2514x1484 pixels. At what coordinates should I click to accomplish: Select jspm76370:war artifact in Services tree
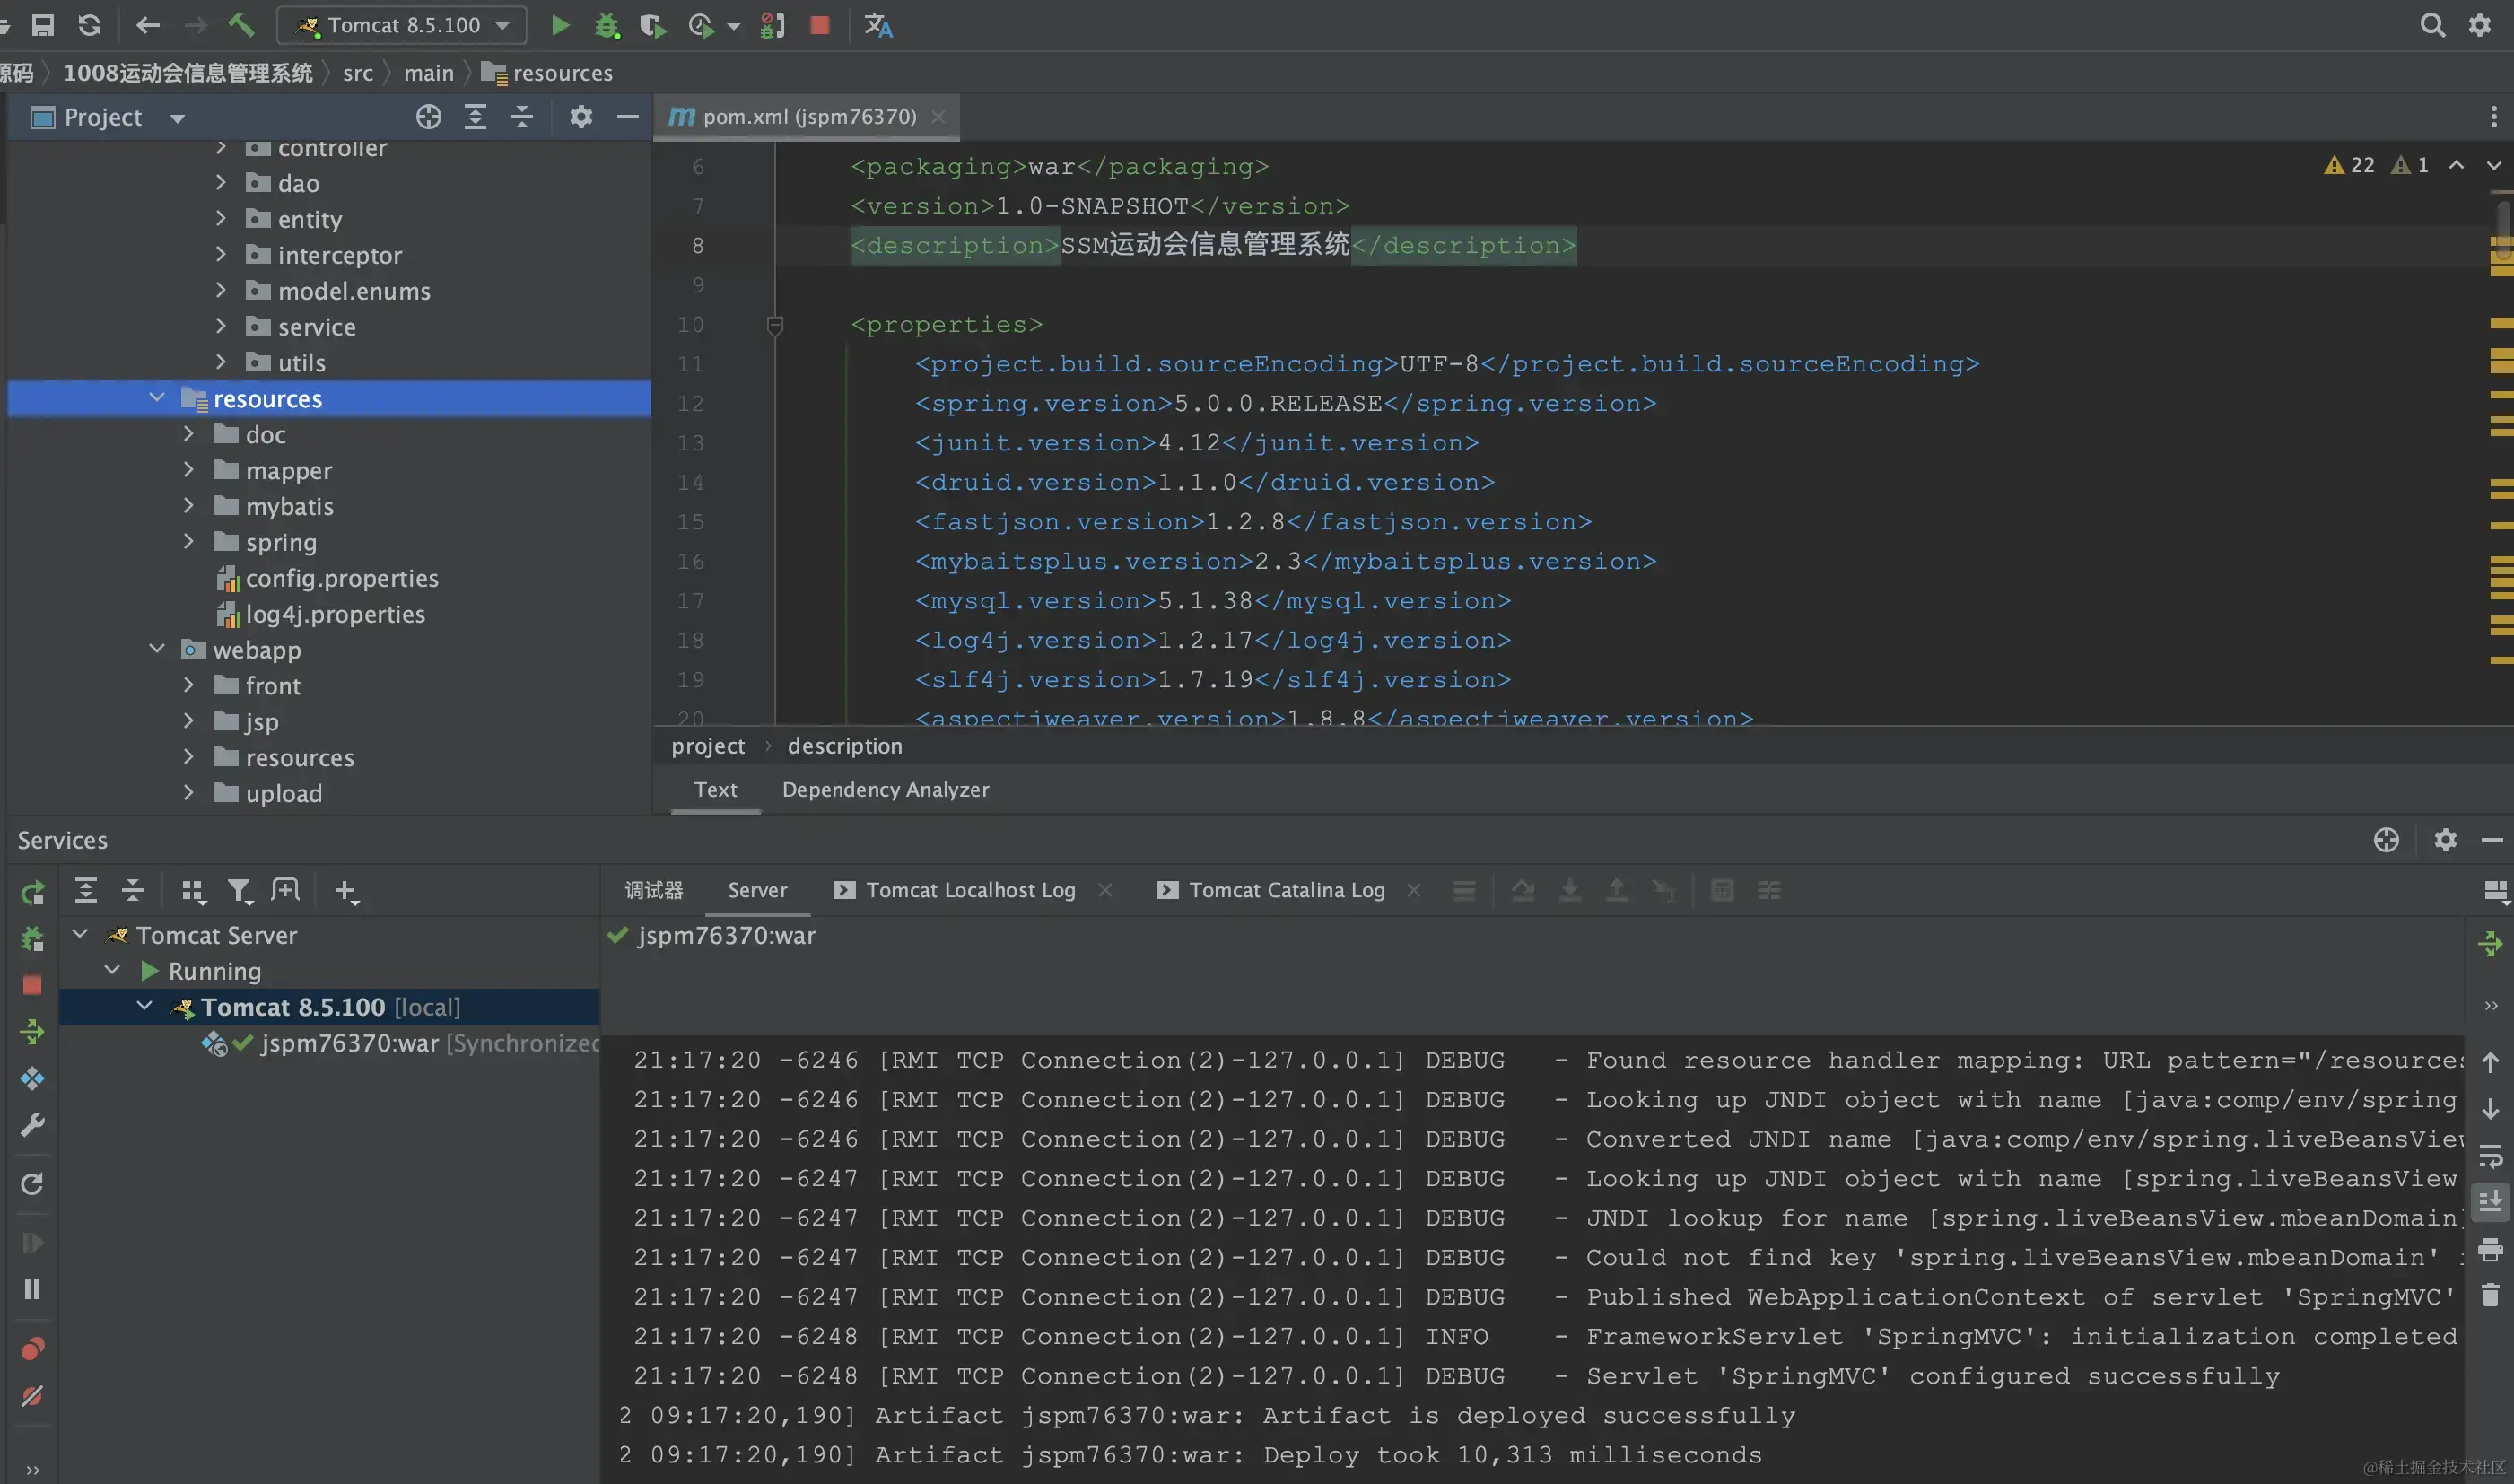click(x=349, y=1043)
